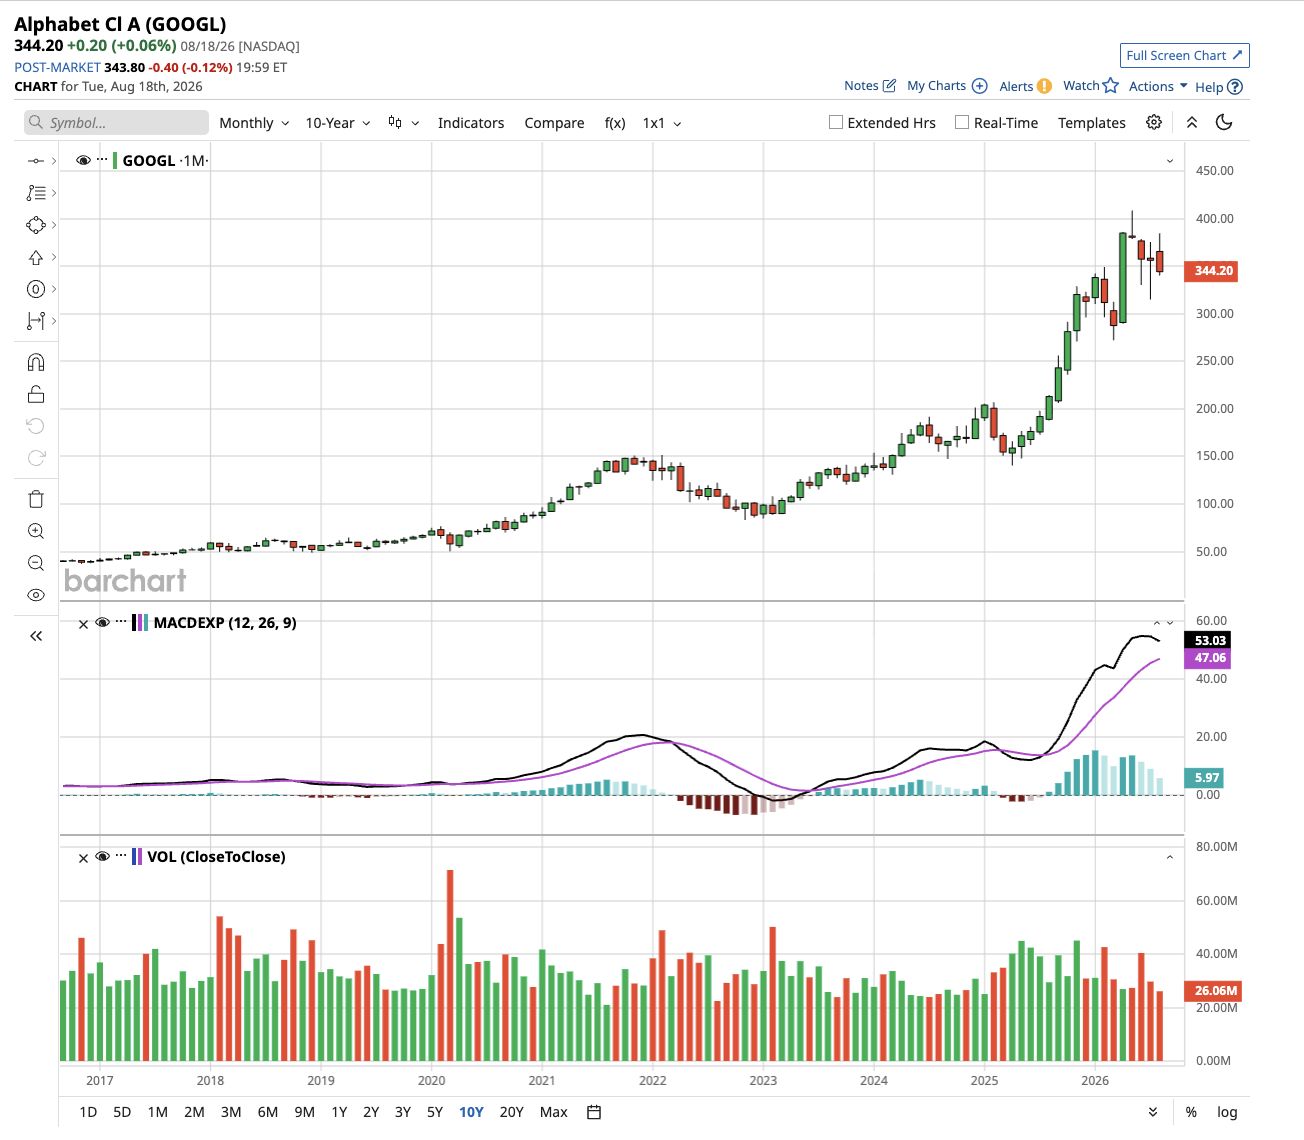The width and height of the screenshot is (1304, 1140).
Task: Toggle dark mode moon icon
Action: [1224, 122]
